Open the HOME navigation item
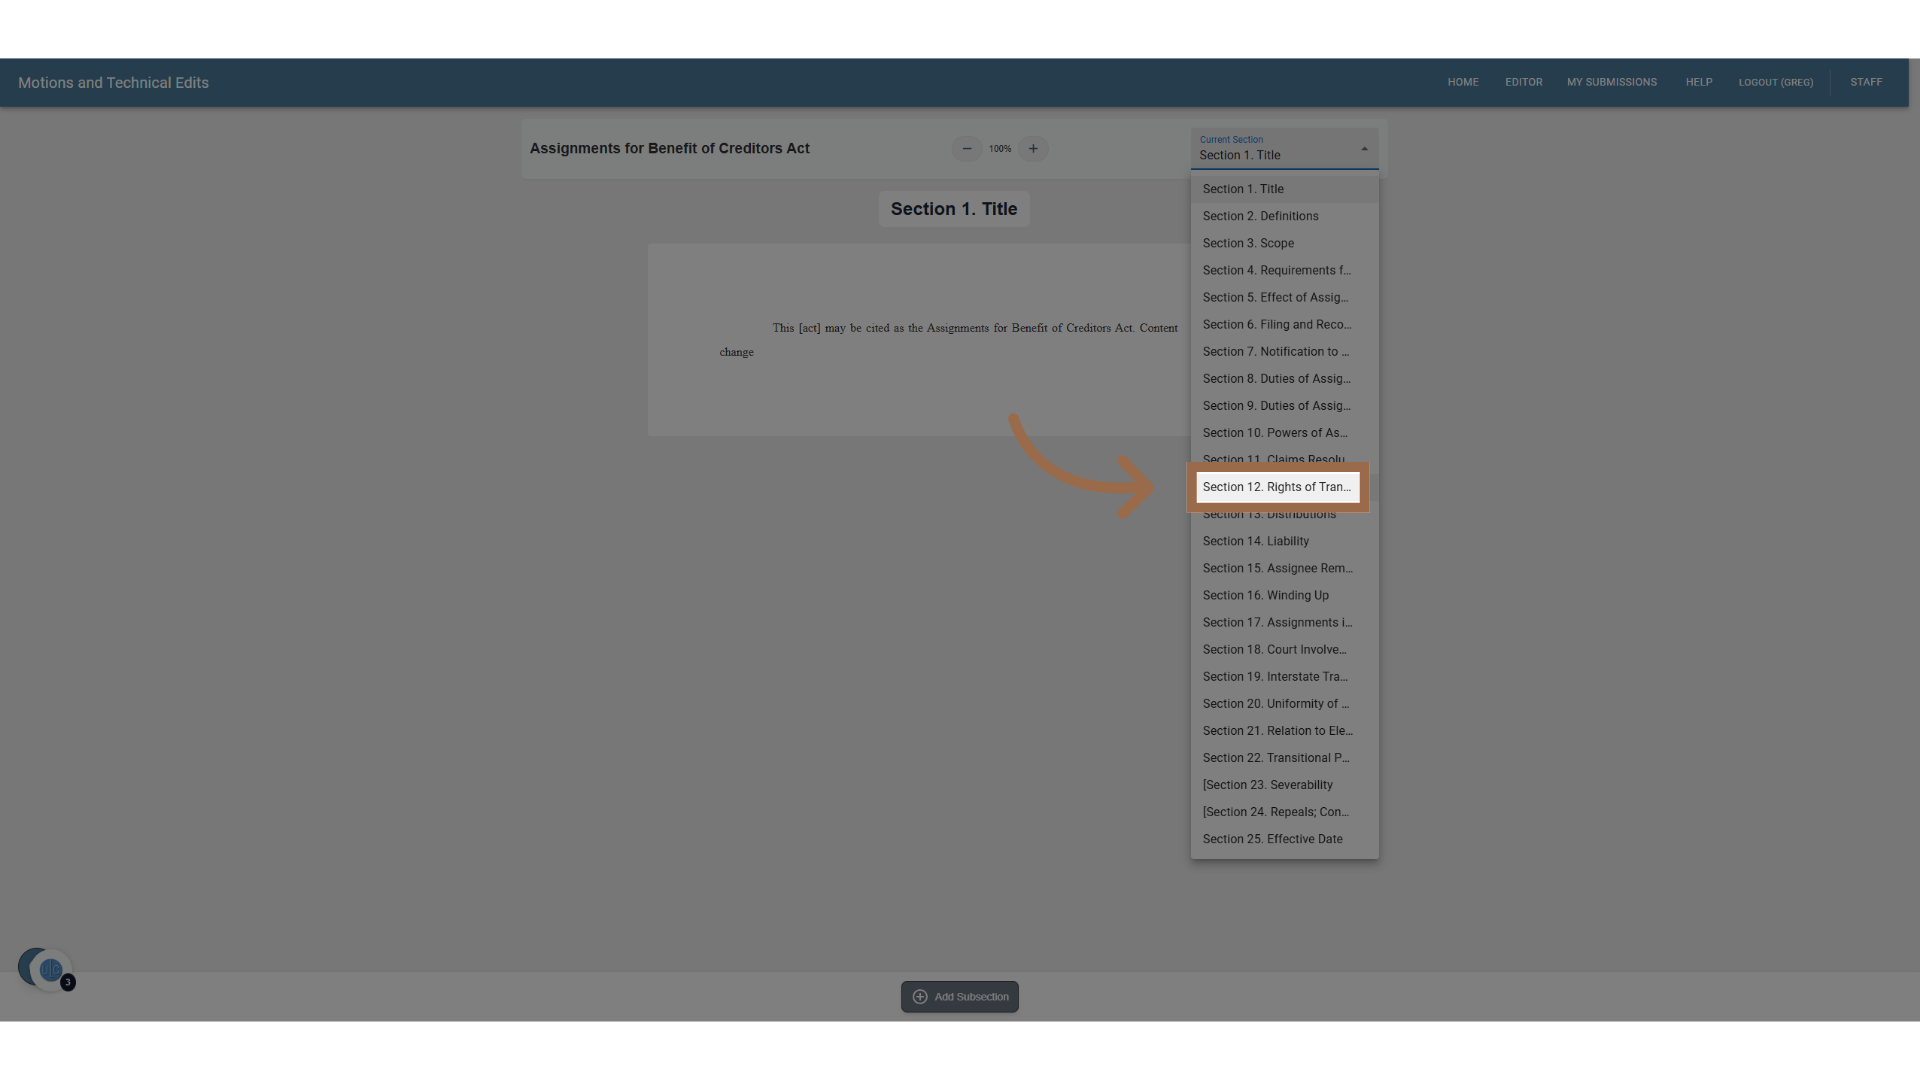This screenshot has width=1920, height=1080. (x=1462, y=82)
